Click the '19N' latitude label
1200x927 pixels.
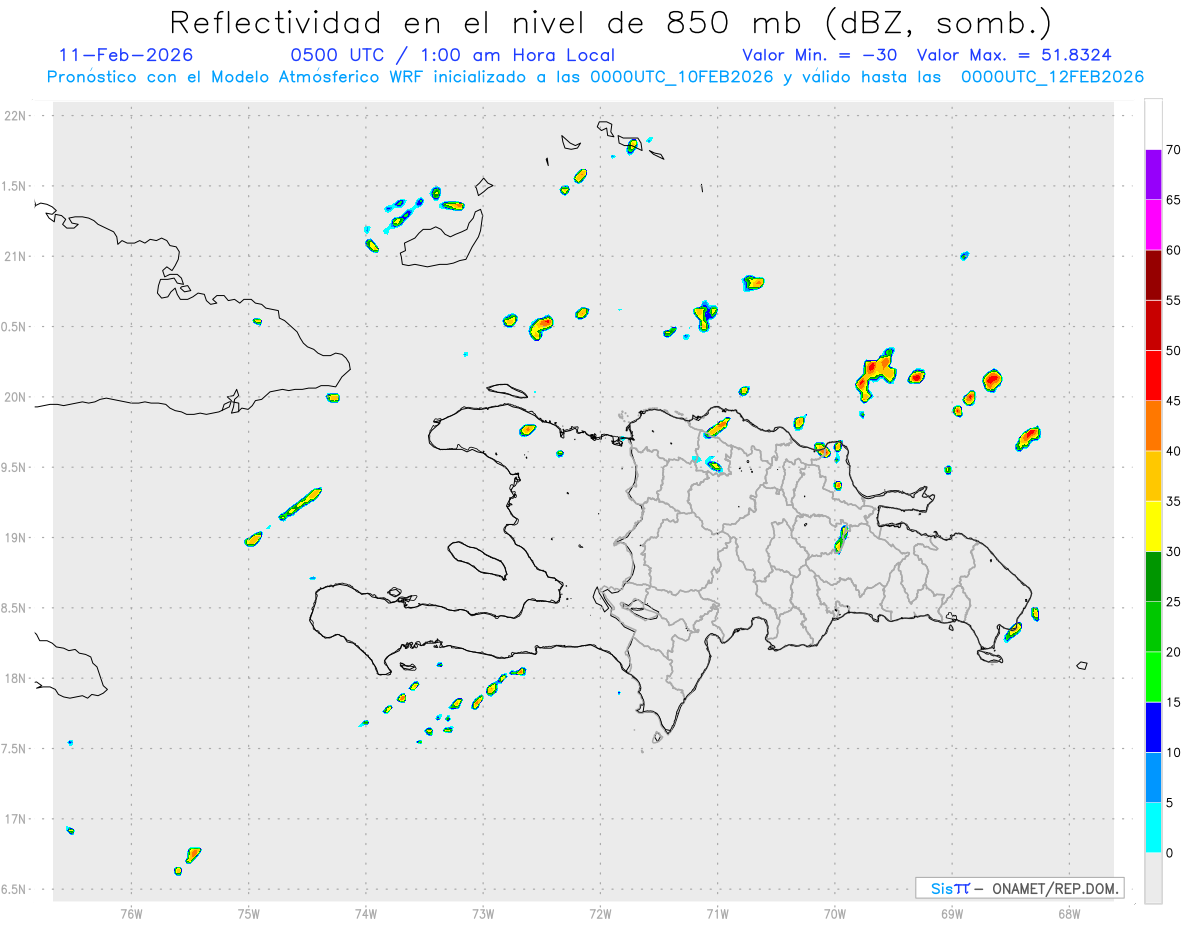(16, 537)
